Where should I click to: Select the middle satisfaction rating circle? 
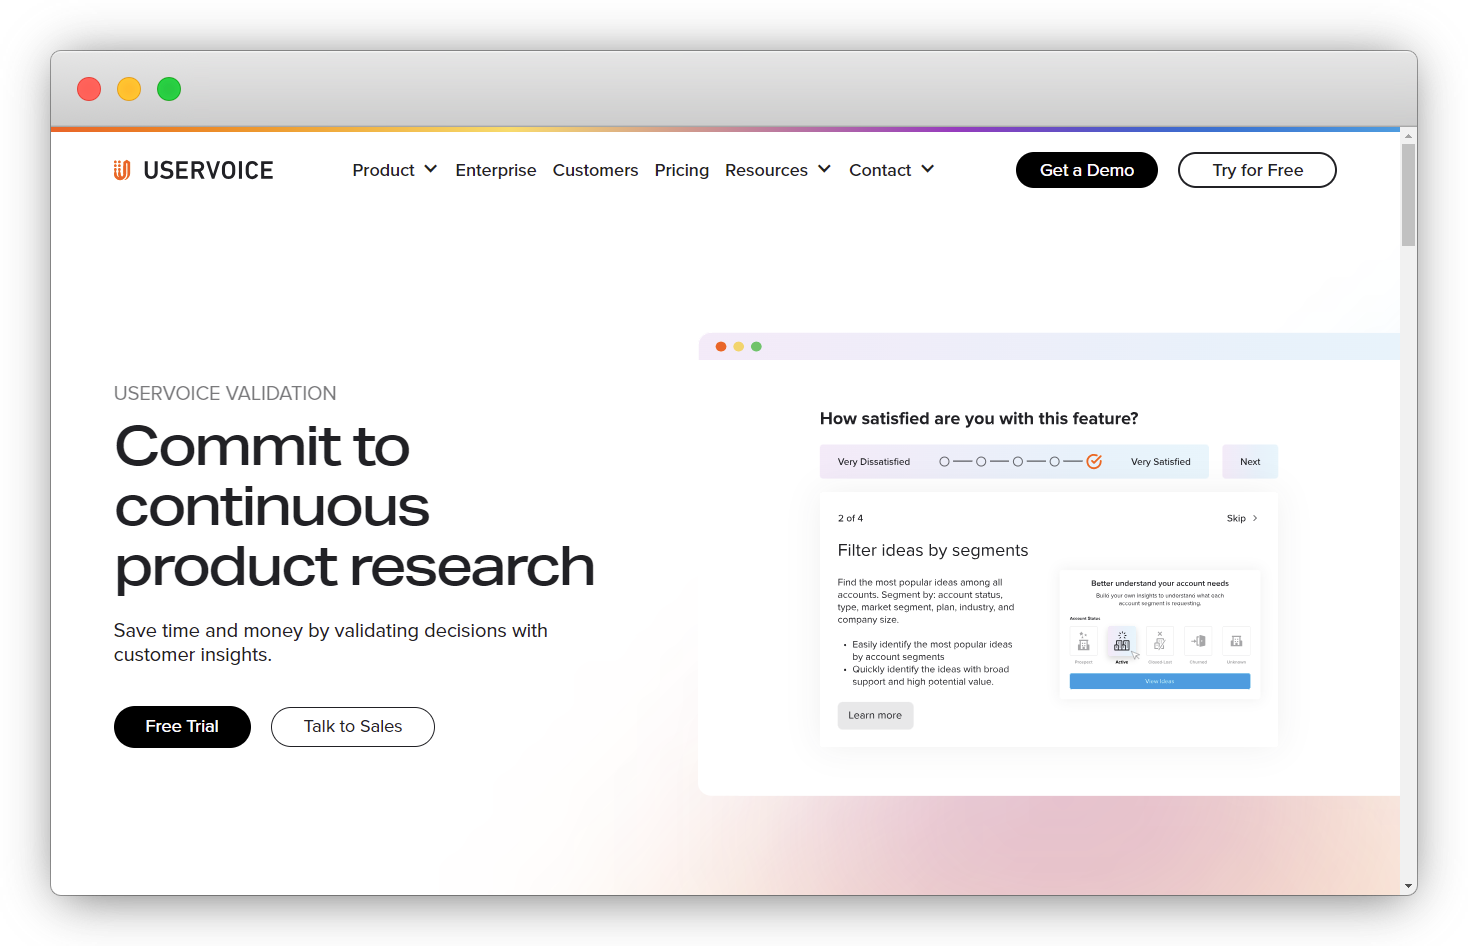coord(1018,461)
